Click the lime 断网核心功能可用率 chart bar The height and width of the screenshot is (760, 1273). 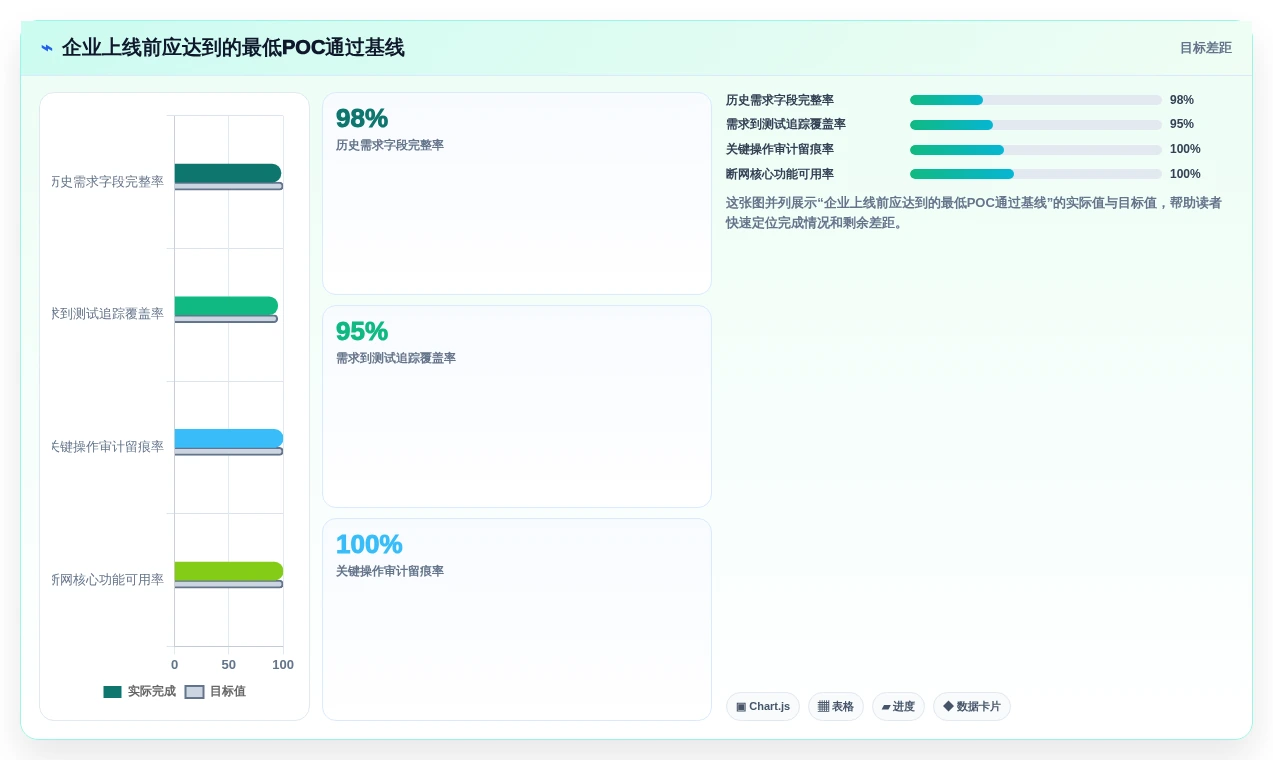coord(229,571)
